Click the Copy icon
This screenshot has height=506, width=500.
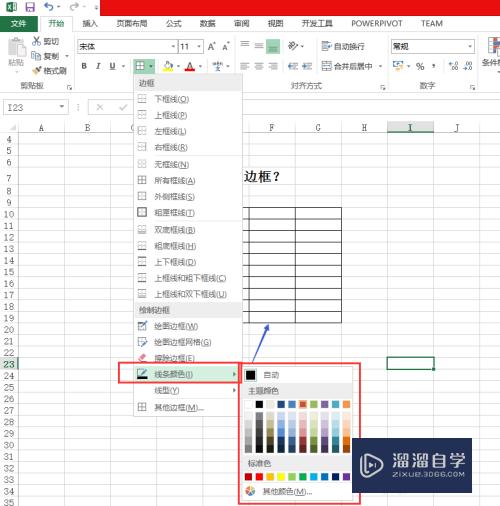pyautogui.click(x=36, y=56)
